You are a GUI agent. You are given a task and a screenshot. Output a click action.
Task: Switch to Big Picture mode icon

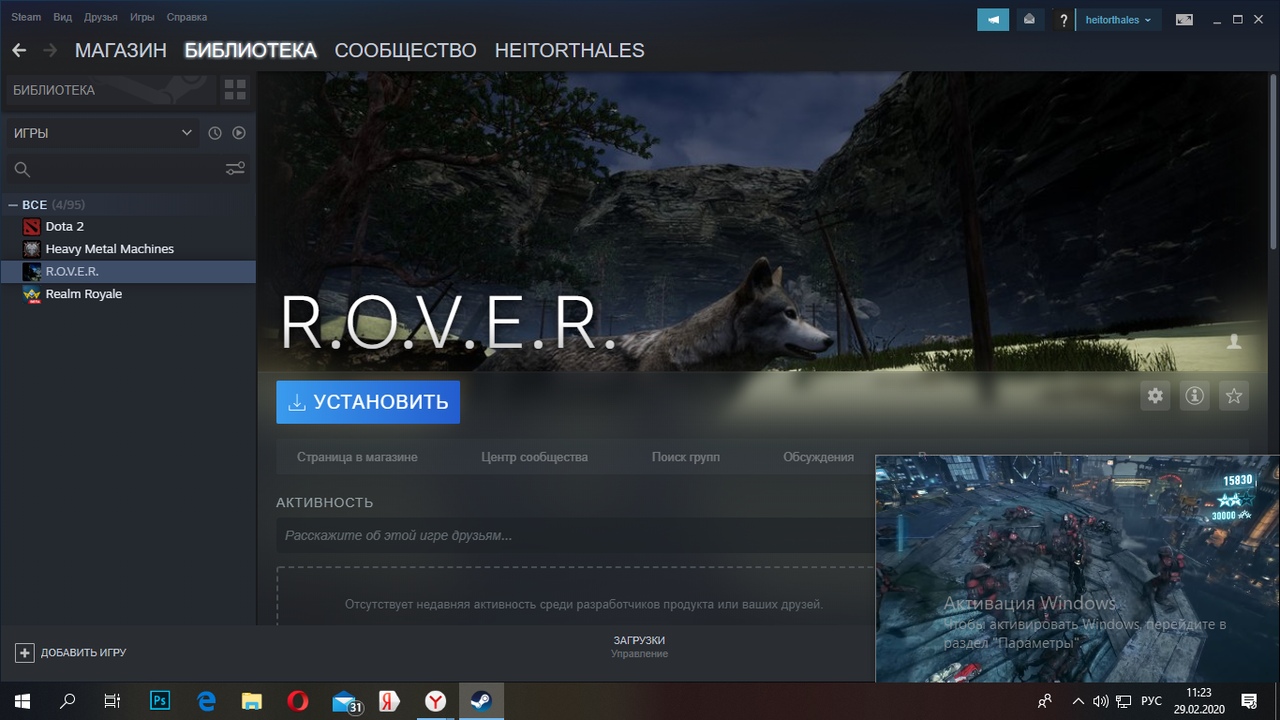click(x=1184, y=19)
